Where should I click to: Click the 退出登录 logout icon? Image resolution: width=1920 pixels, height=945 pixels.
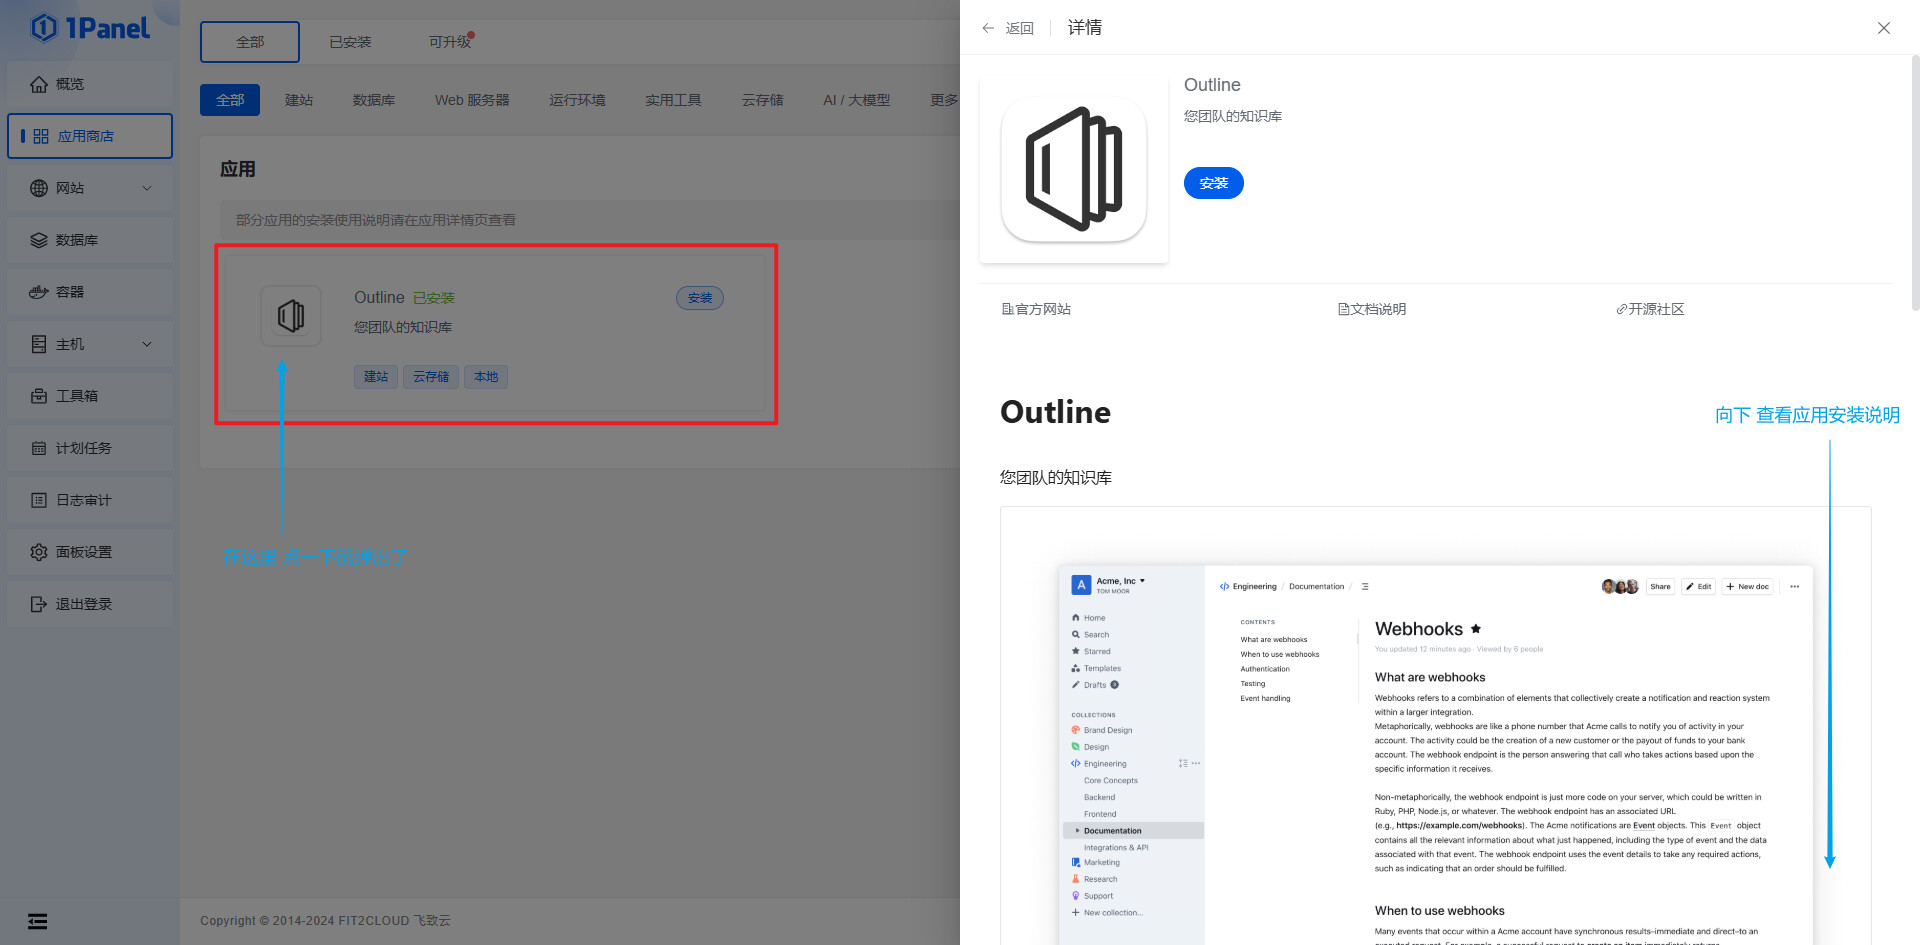point(39,604)
